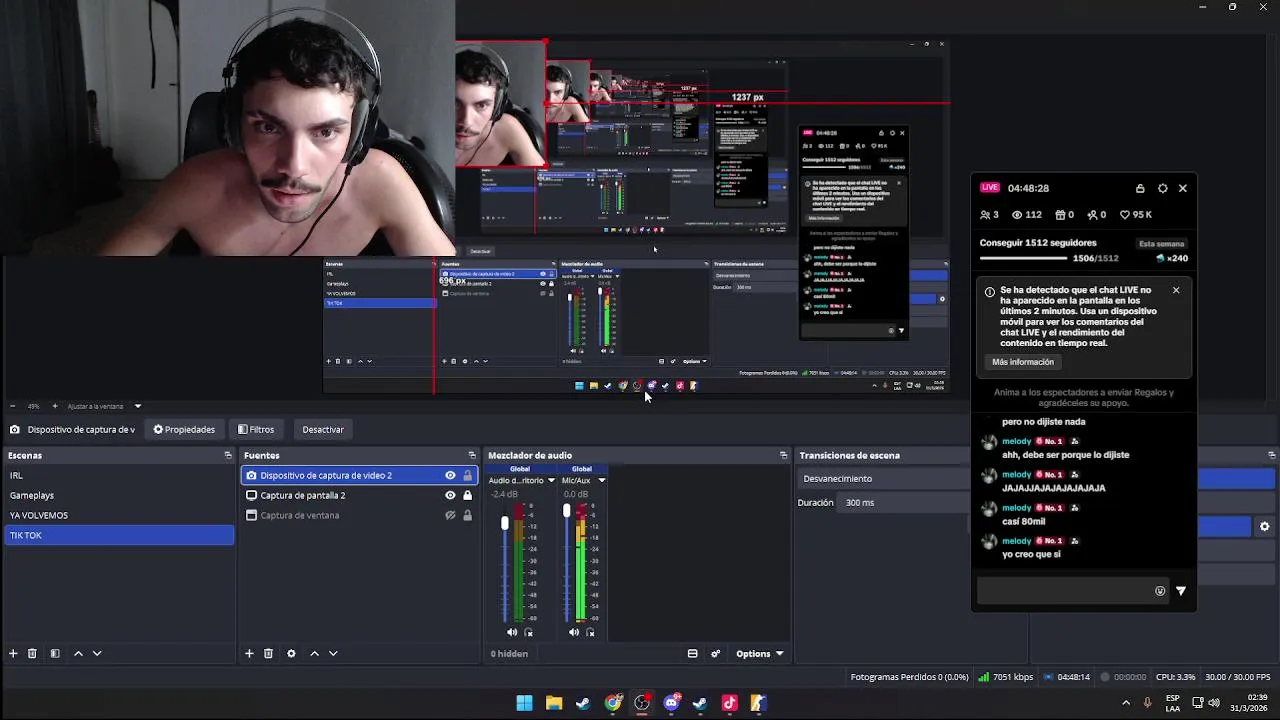Add a new scene with plus icon

(x=13, y=653)
